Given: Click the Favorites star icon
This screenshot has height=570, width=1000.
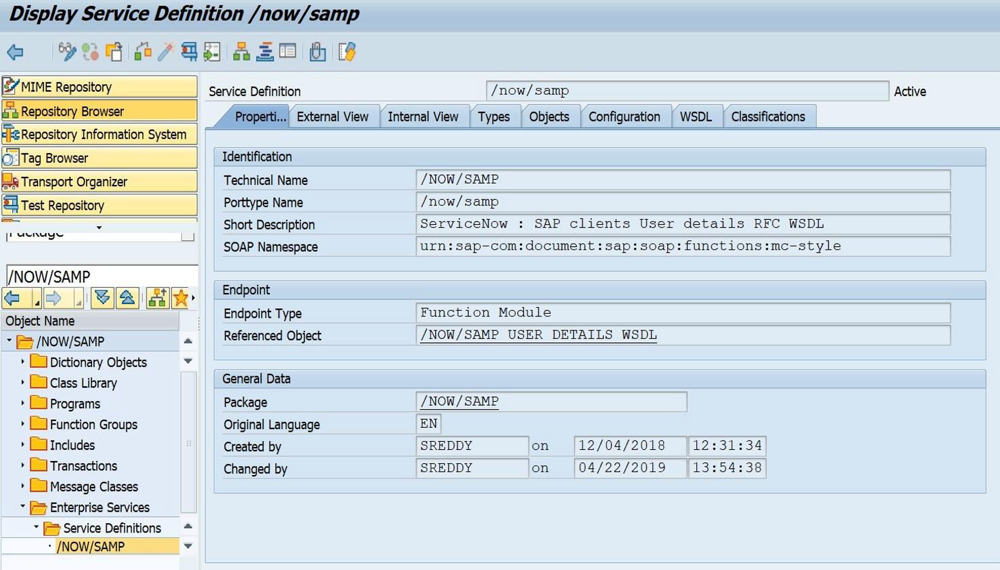Looking at the screenshot, I should 180,298.
